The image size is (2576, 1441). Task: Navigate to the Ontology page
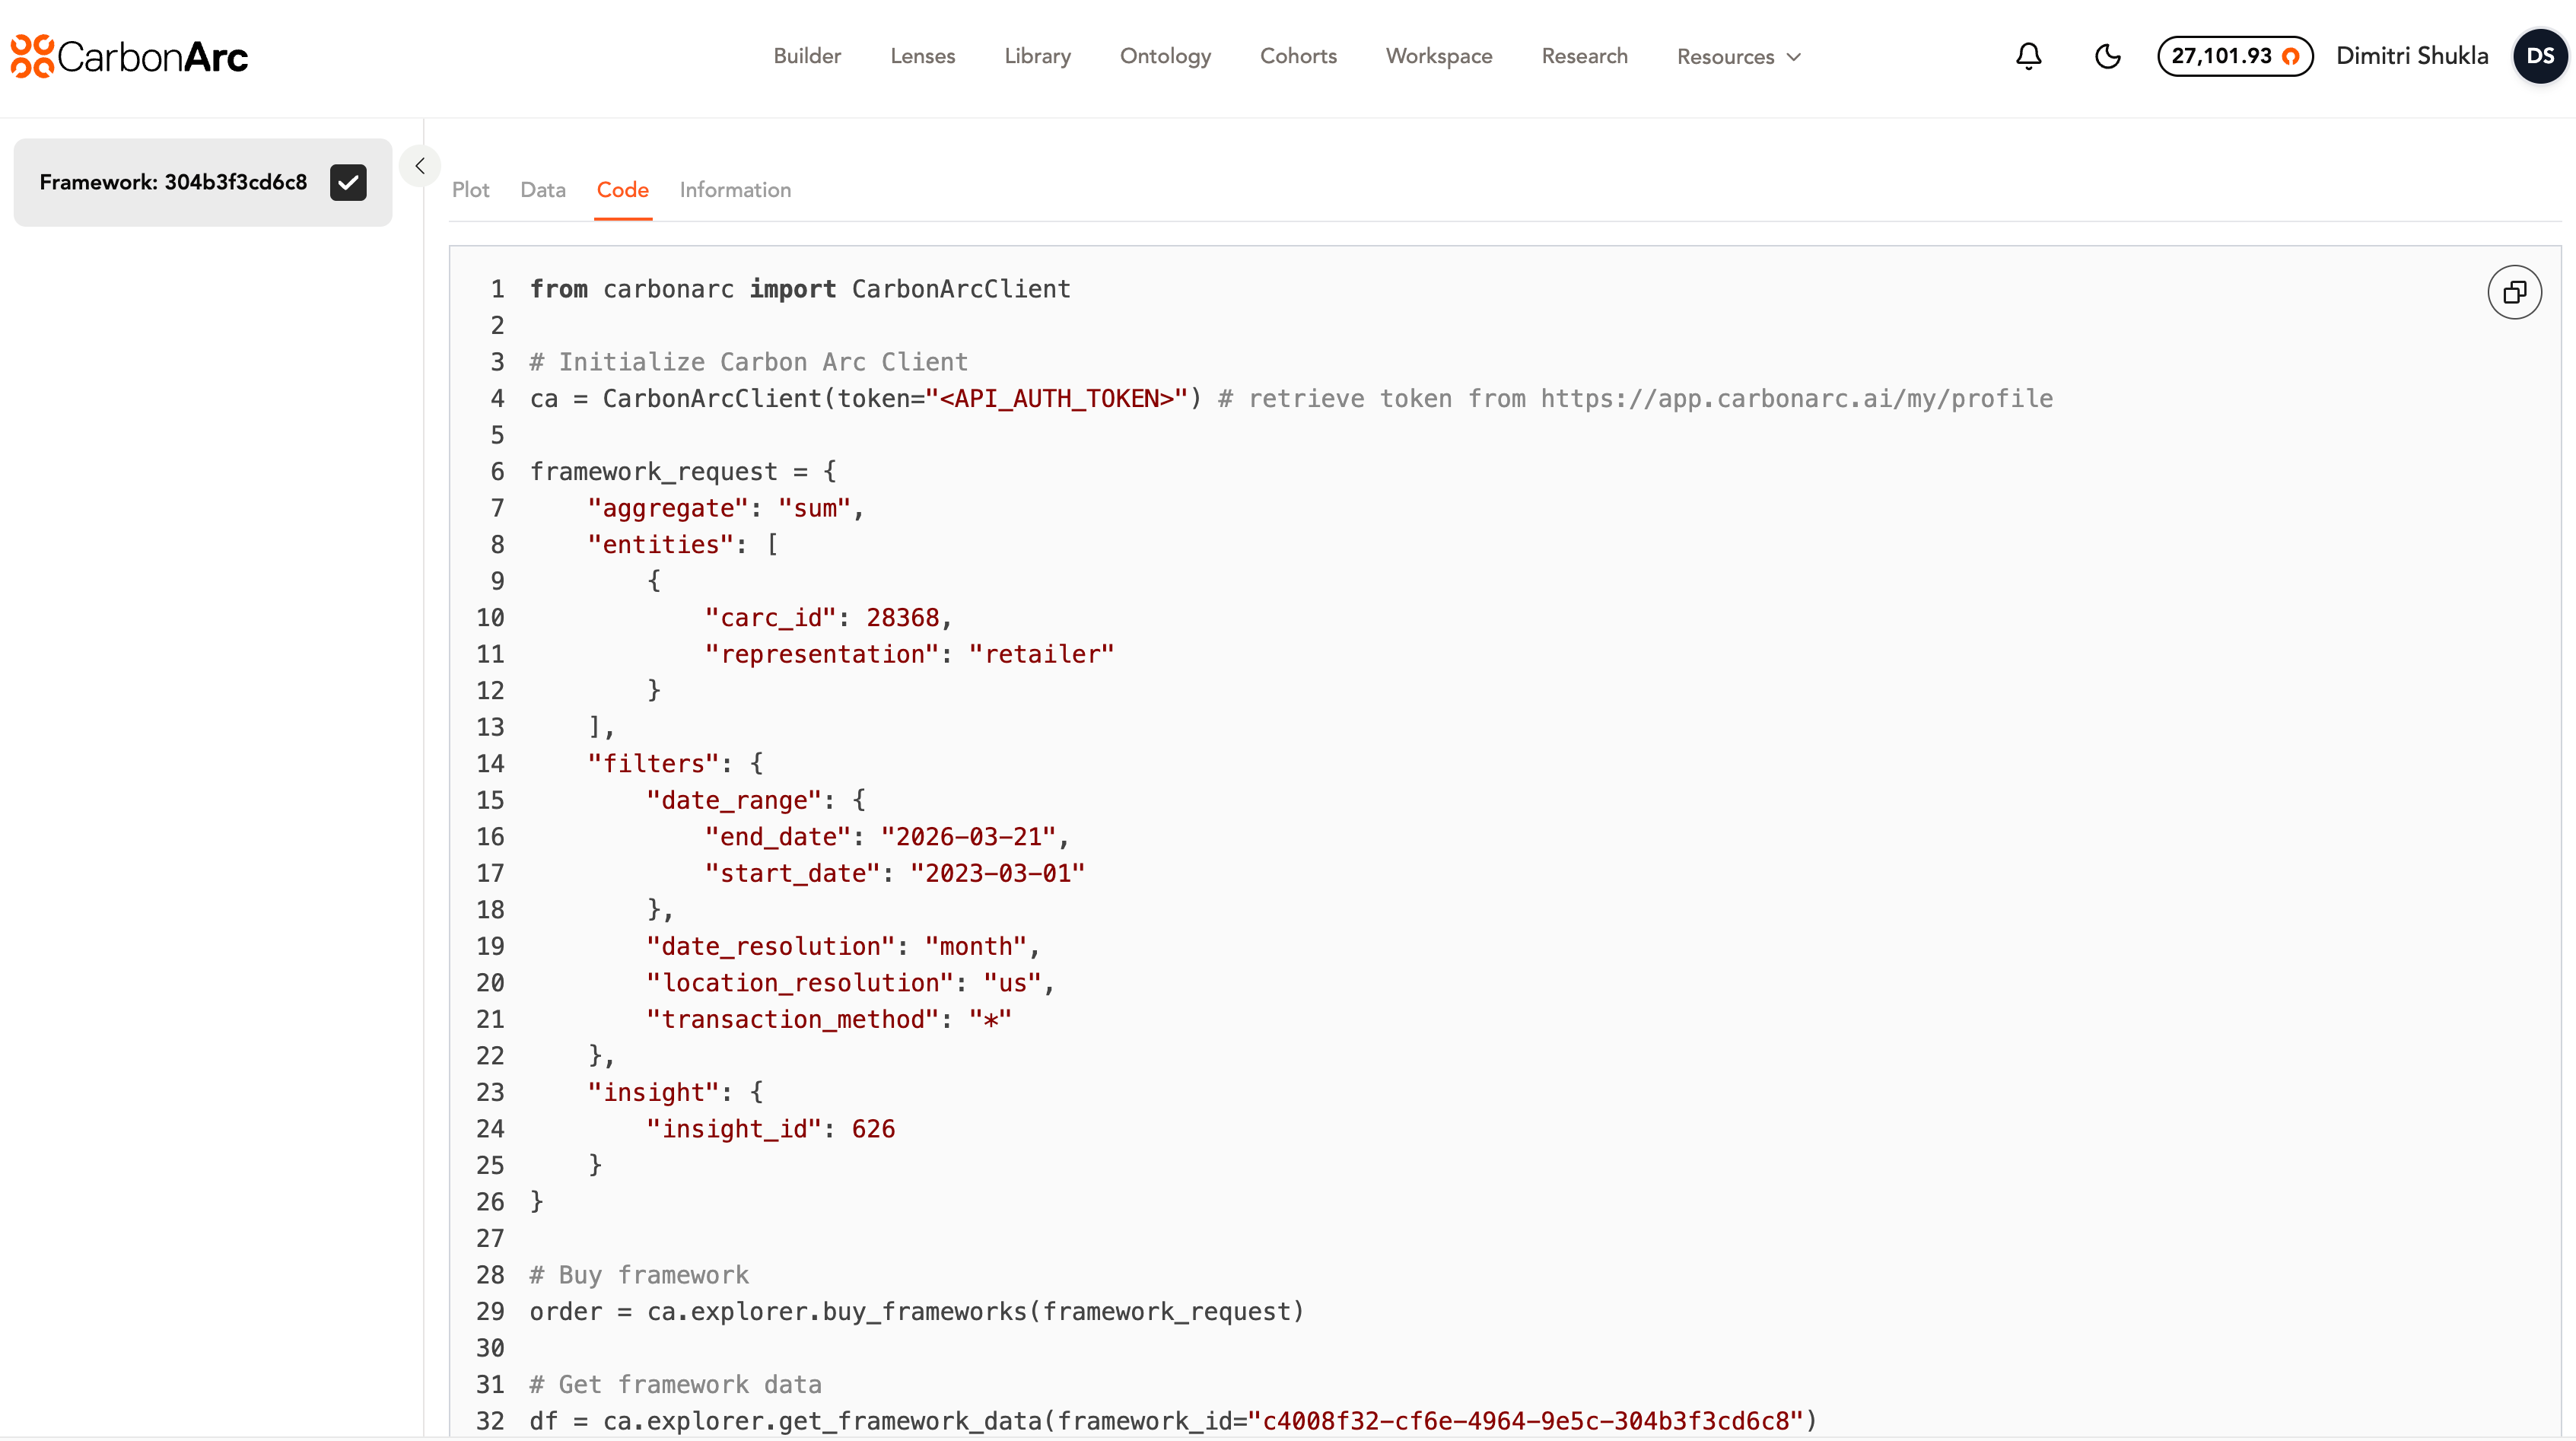(1165, 56)
